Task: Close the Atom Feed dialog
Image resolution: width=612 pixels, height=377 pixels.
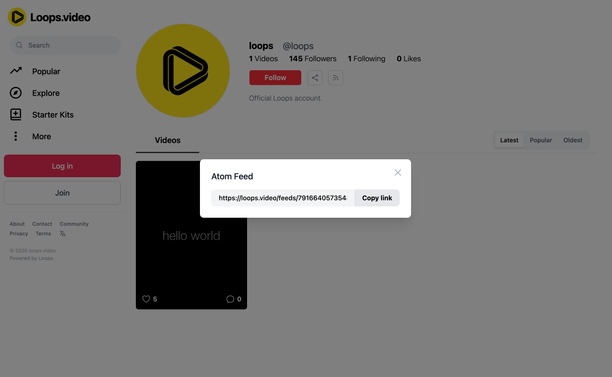Action: 398,172
